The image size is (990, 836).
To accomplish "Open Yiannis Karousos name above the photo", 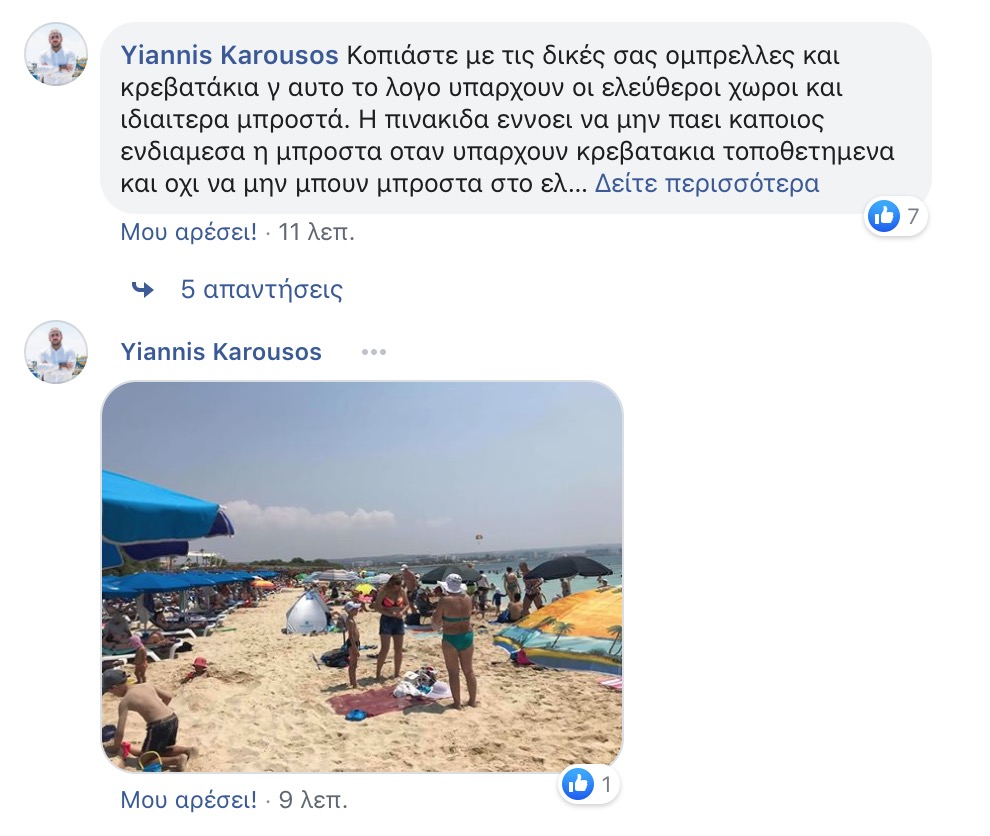I will (221, 352).
